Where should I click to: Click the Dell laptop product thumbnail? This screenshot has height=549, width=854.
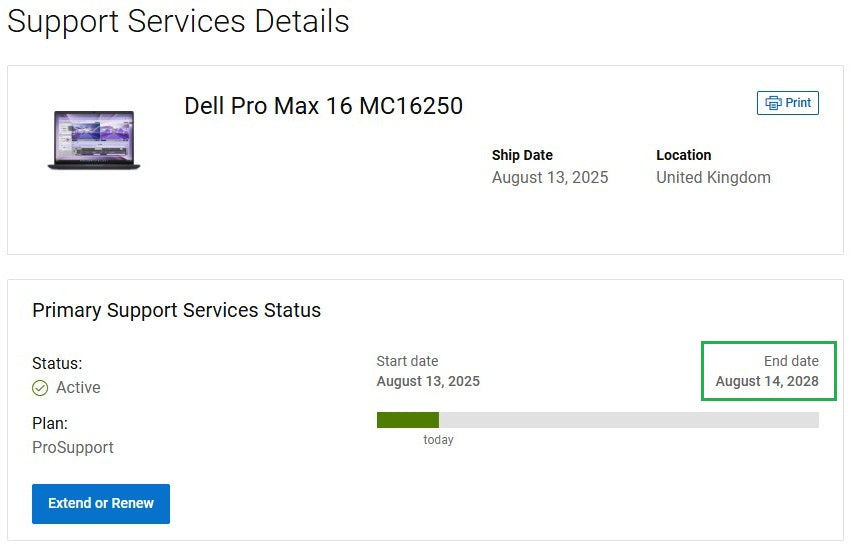click(x=94, y=140)
